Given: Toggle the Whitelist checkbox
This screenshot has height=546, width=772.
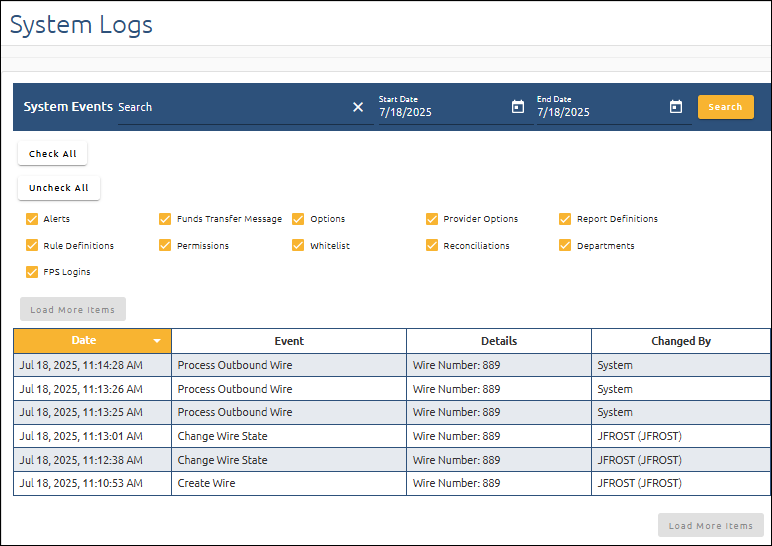Looking at the screenshot, I should [x=298, y=245].
